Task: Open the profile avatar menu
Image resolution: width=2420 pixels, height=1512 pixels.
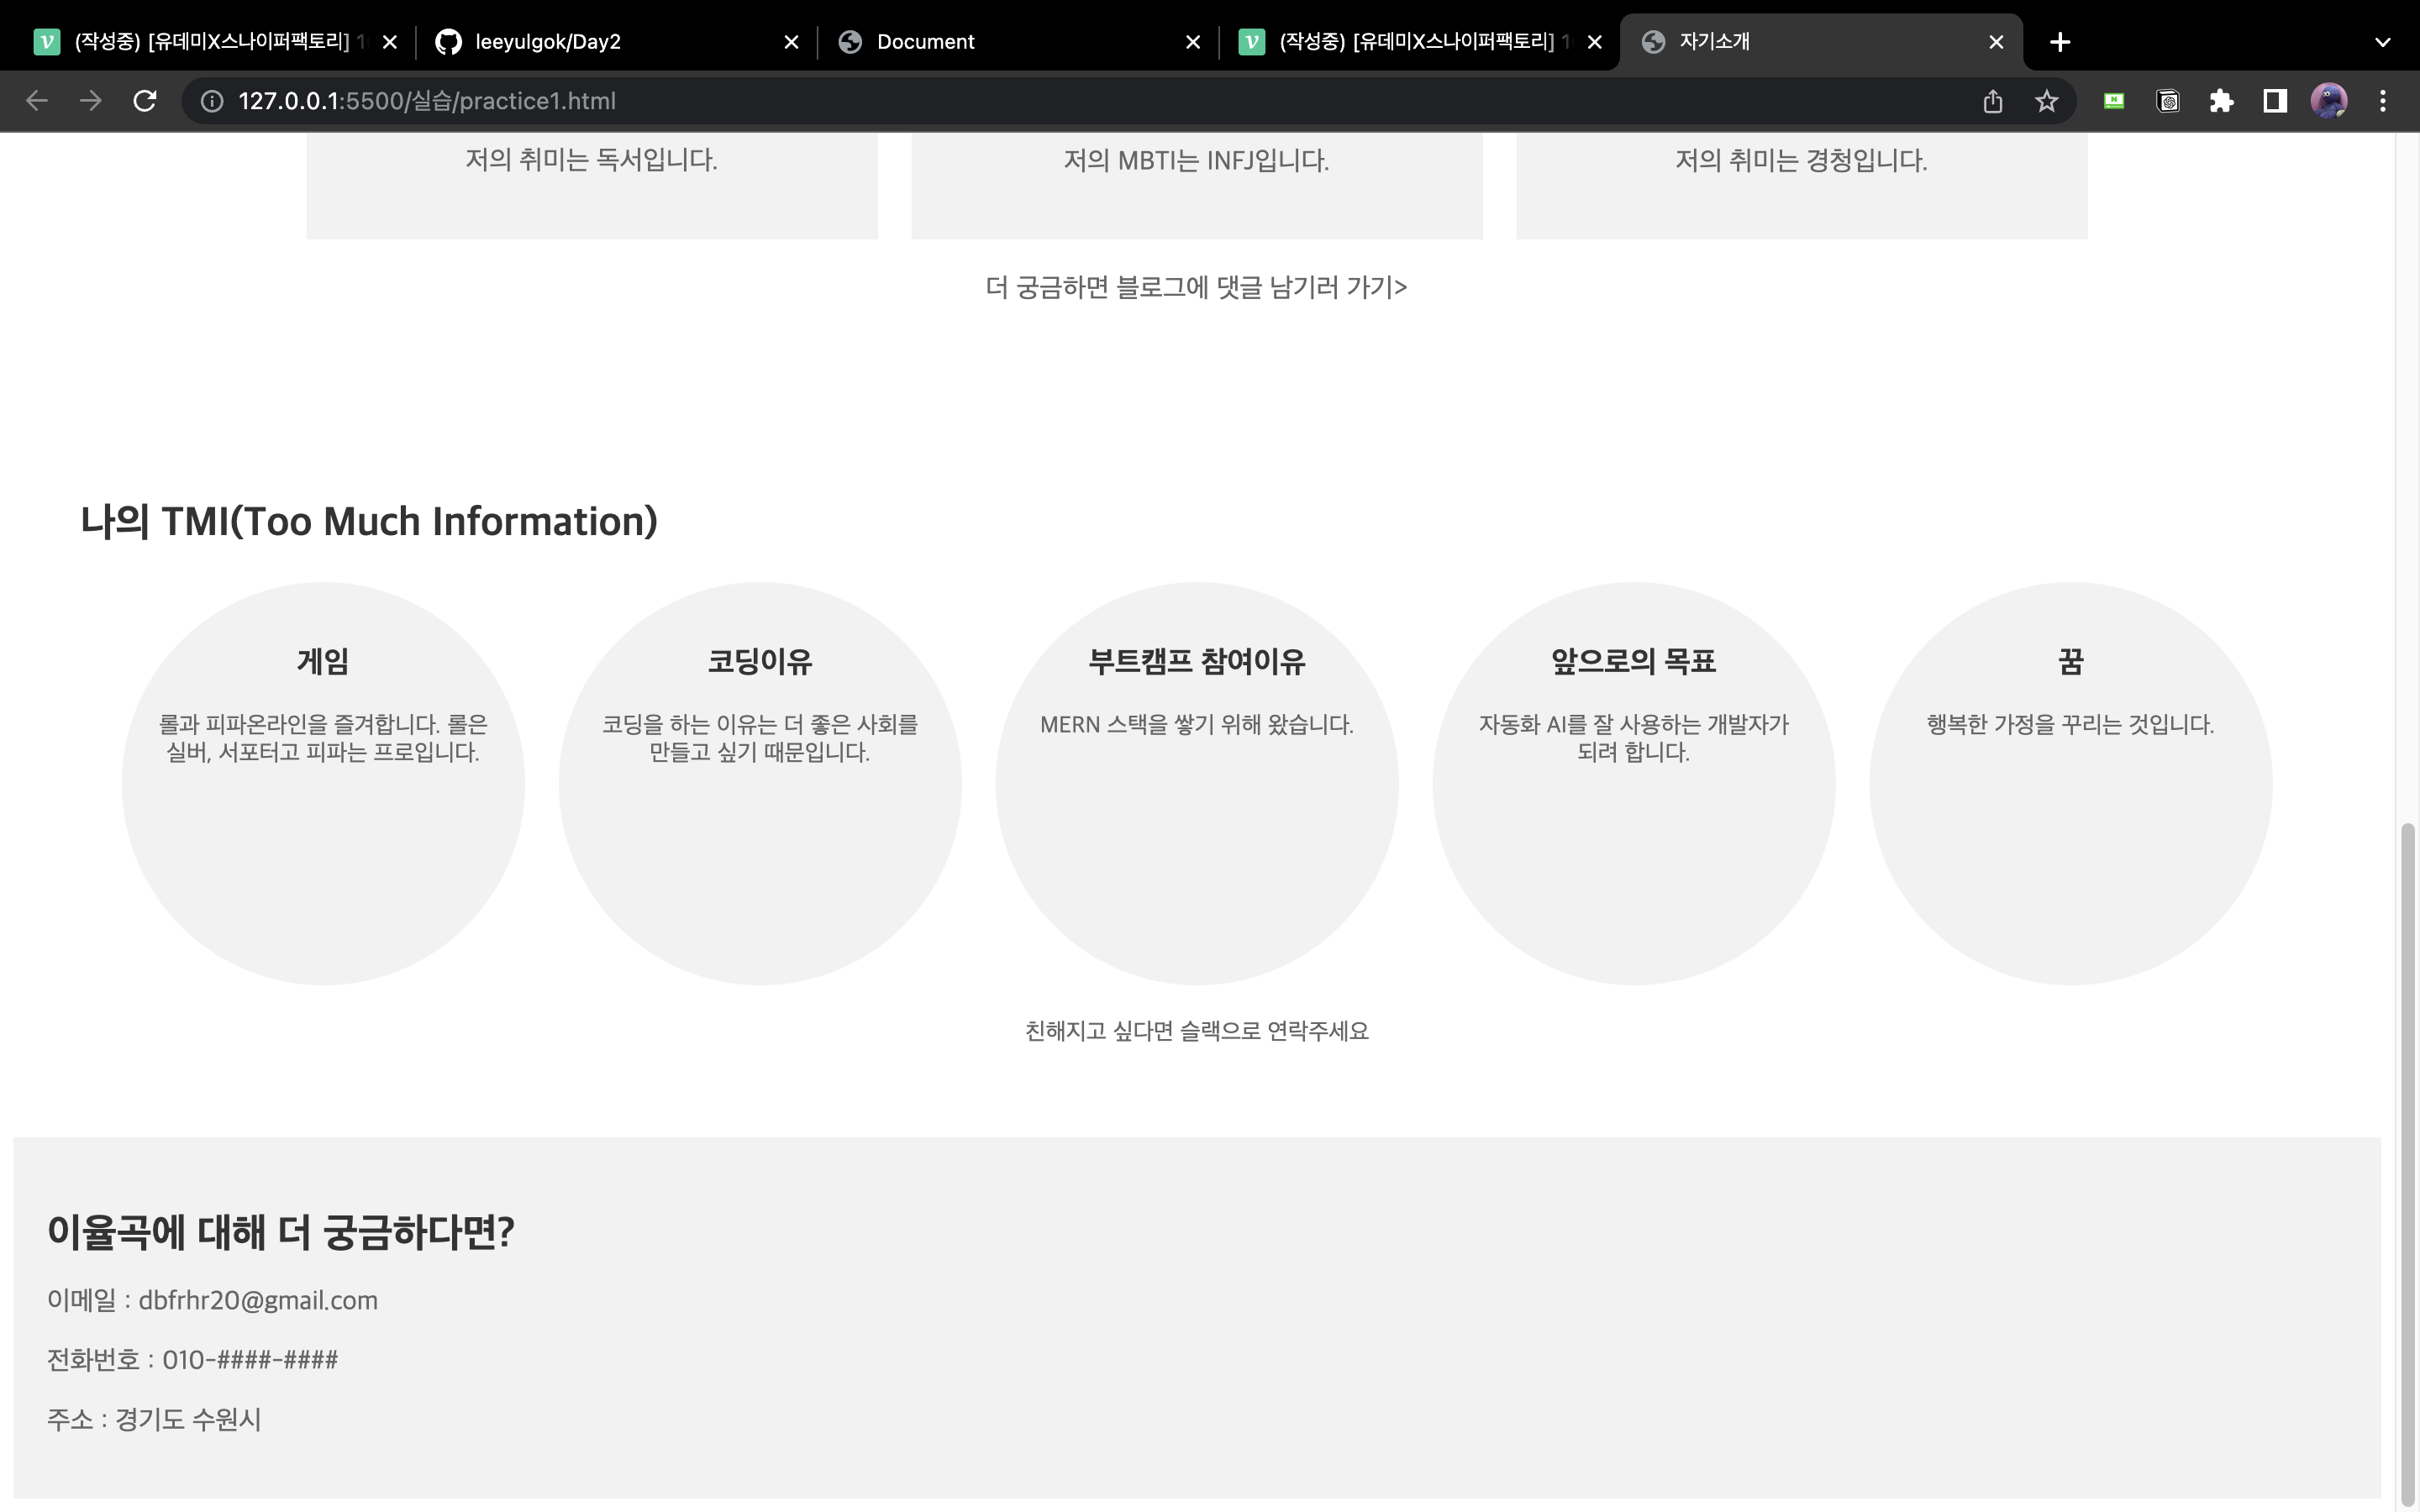Action: coord(2328,101)
